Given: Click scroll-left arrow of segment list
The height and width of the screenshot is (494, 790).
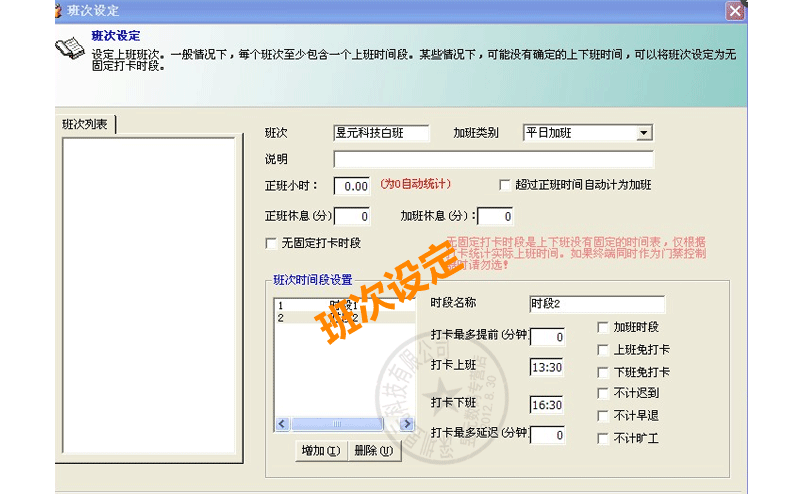Looking at the screenshot, I should click(x=282, y=424).
